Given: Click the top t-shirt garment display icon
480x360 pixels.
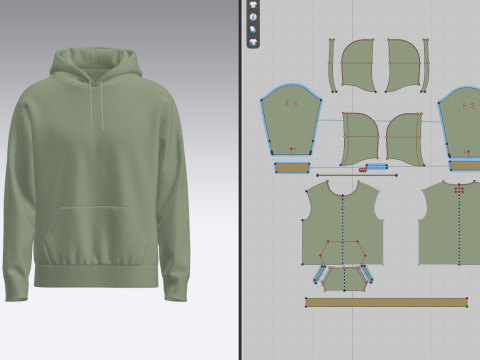Looking at the screenshot, I should [253, 5].
